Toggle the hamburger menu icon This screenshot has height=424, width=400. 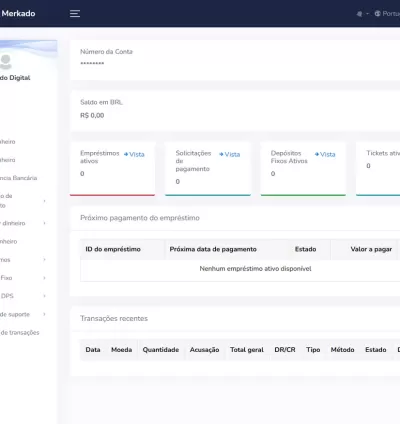(75, 14)
